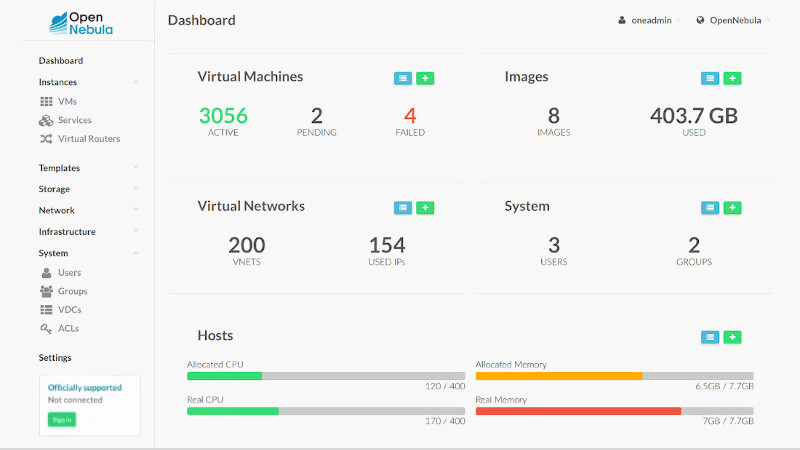Collapse the System sidebar section

[135, 253]
